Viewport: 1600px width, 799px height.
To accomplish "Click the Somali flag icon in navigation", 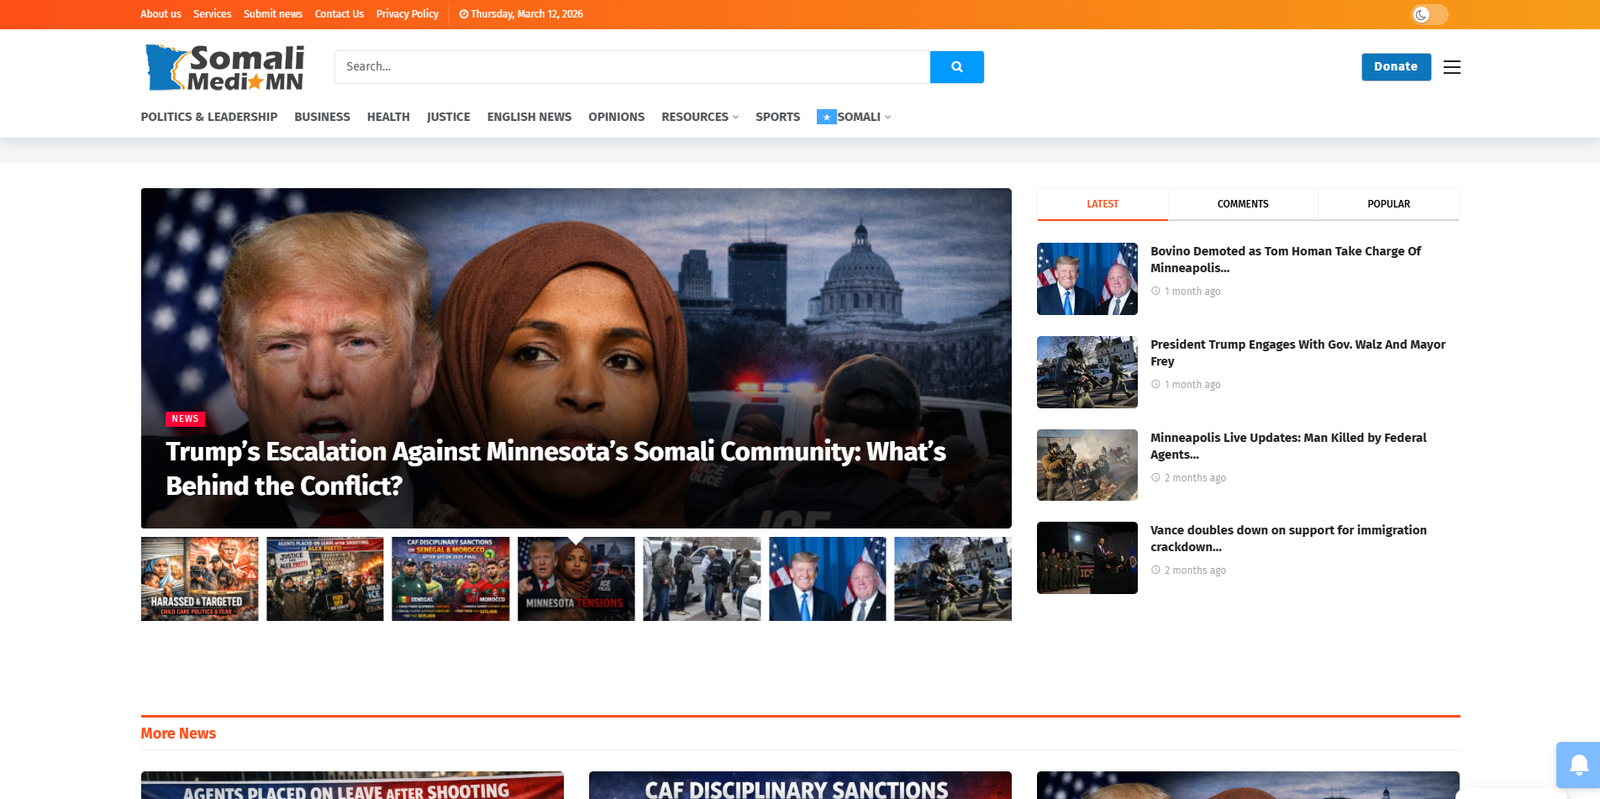I will 826,117.
